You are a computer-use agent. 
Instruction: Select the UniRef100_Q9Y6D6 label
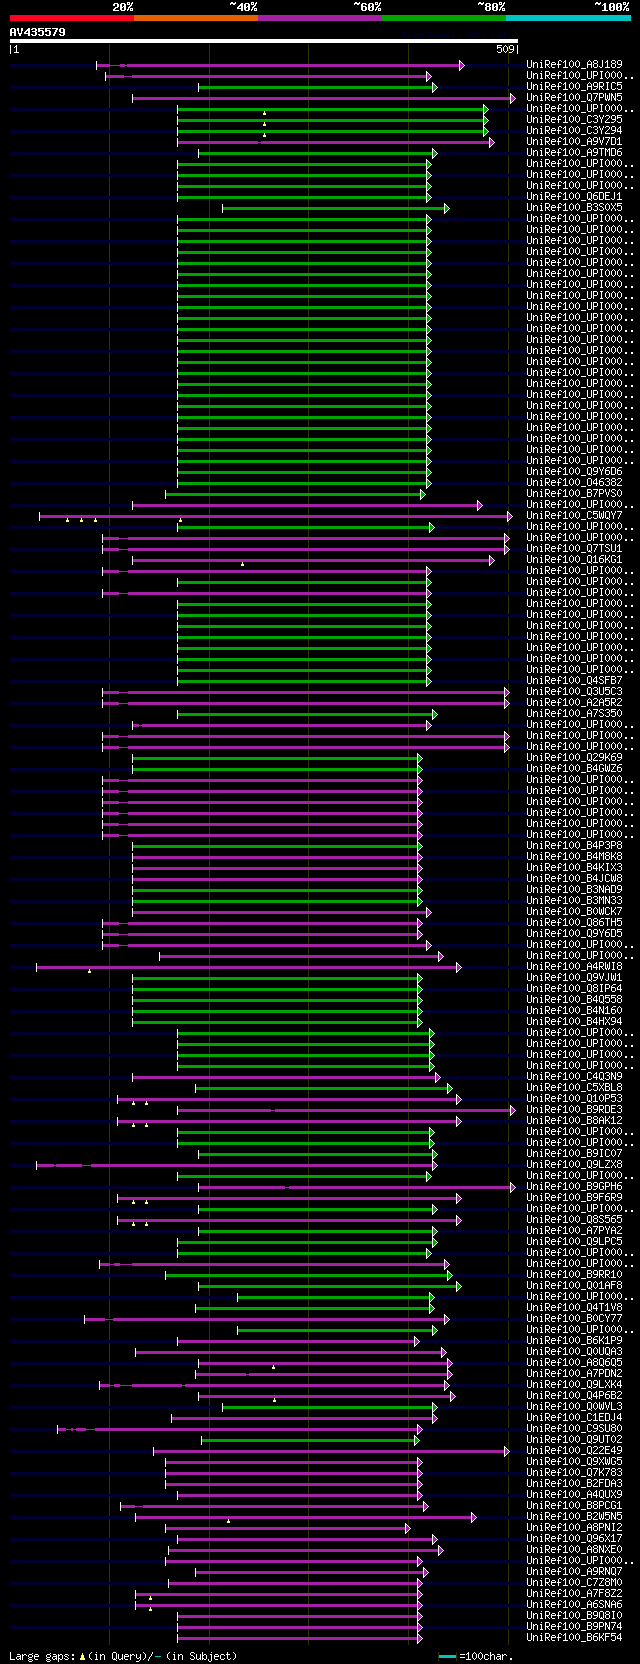point(574,472)
